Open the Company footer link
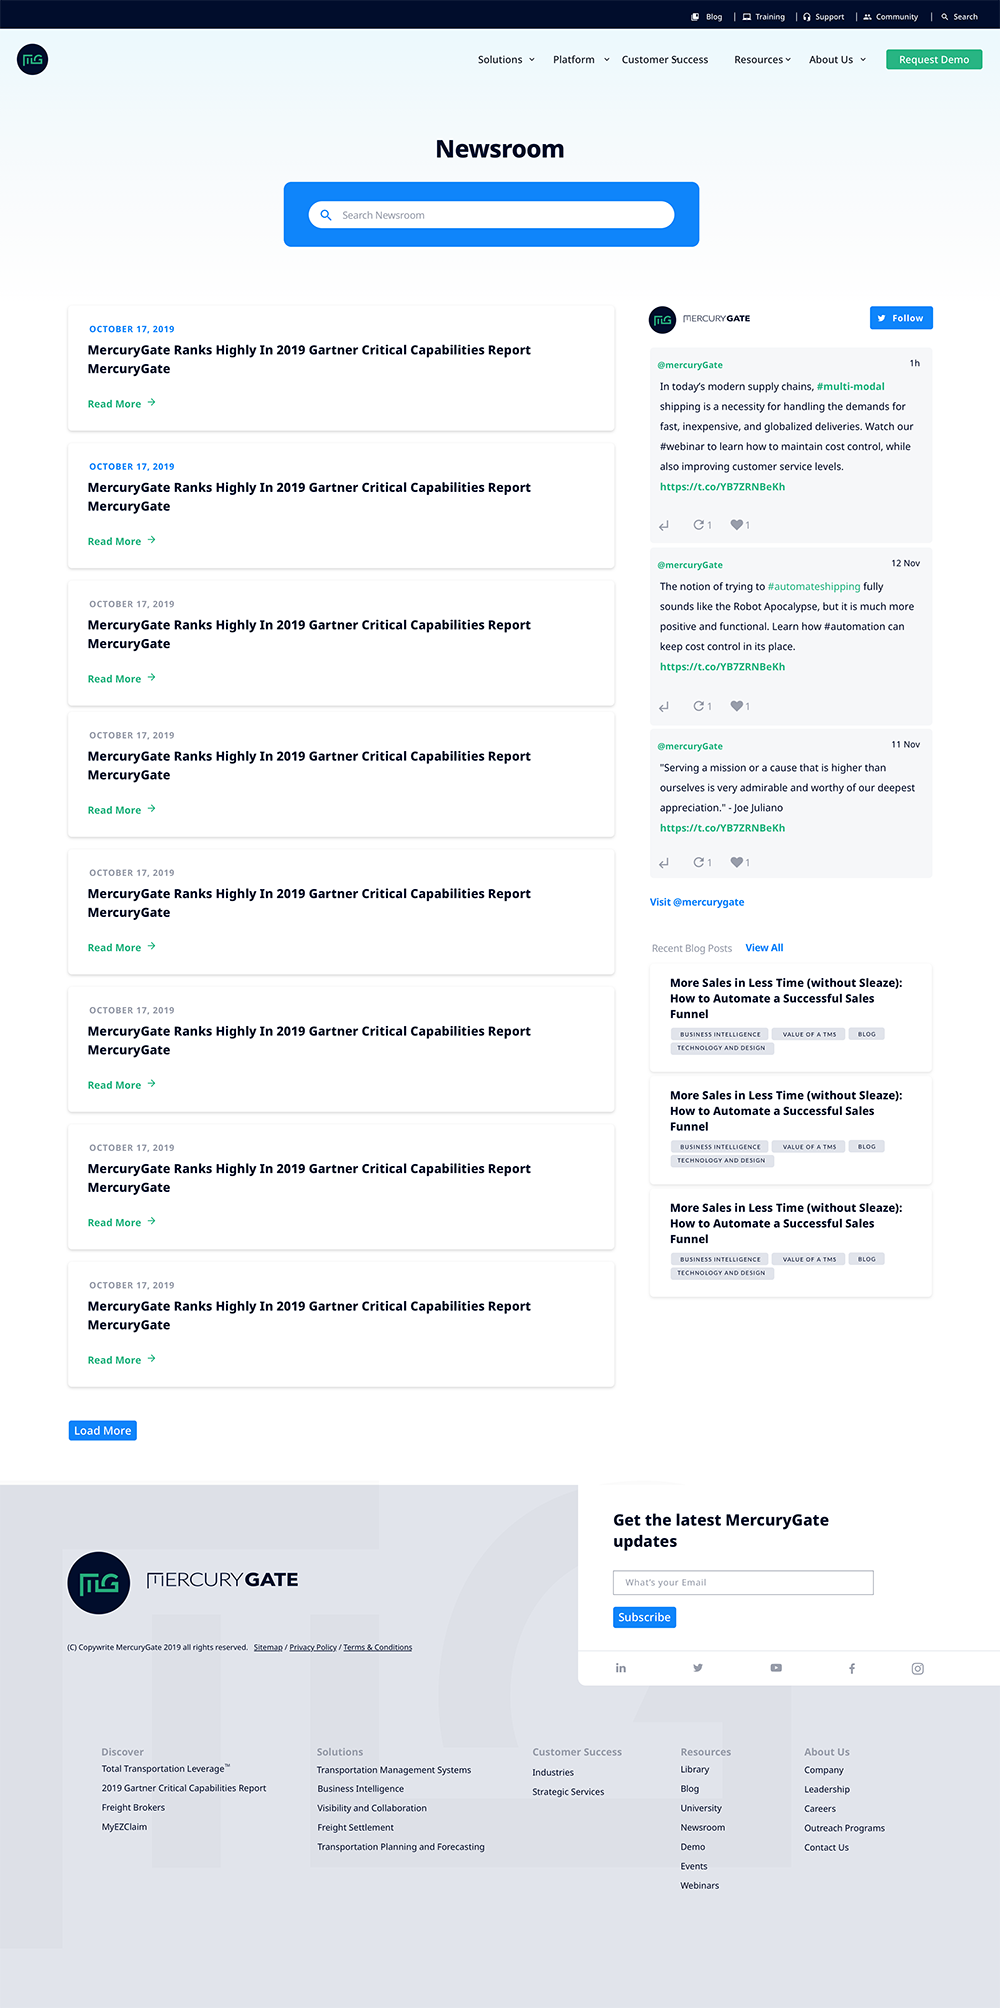This screenshot has height=2008, width=1000. (824, 1770)
